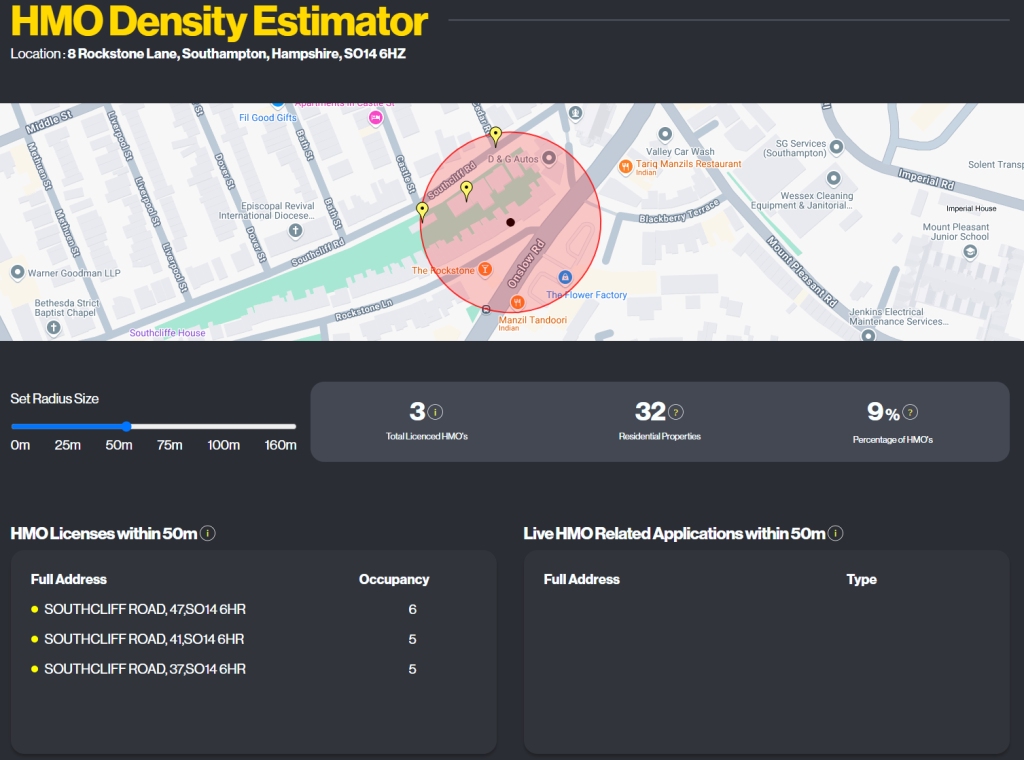Click black centre dot of search radius
Screen dimensions: 1024x760
point(511,223)
